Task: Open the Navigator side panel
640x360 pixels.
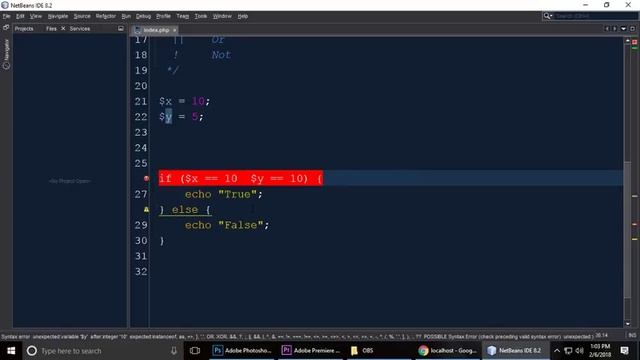Action: pos(6,54)
